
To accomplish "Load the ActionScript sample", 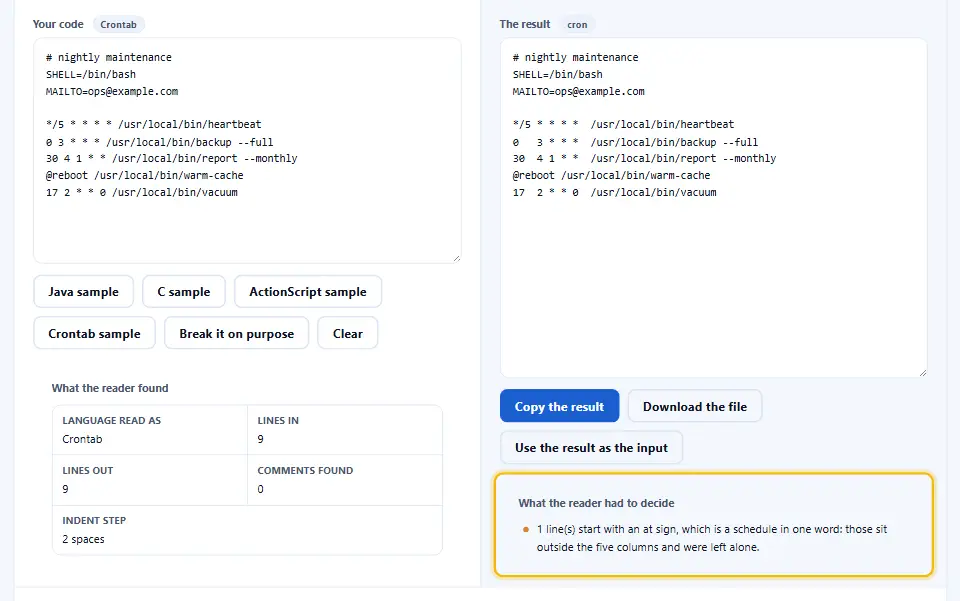I will pos(308,292).
